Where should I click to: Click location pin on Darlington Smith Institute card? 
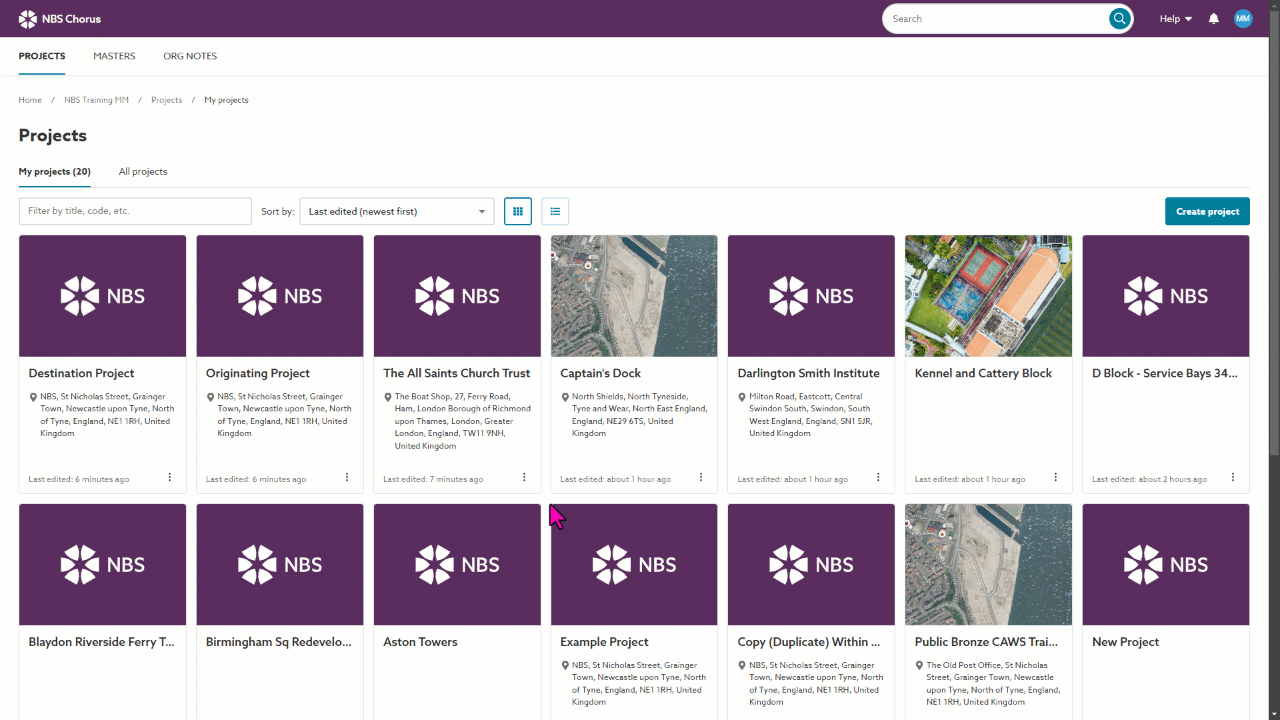pos(742,397)
